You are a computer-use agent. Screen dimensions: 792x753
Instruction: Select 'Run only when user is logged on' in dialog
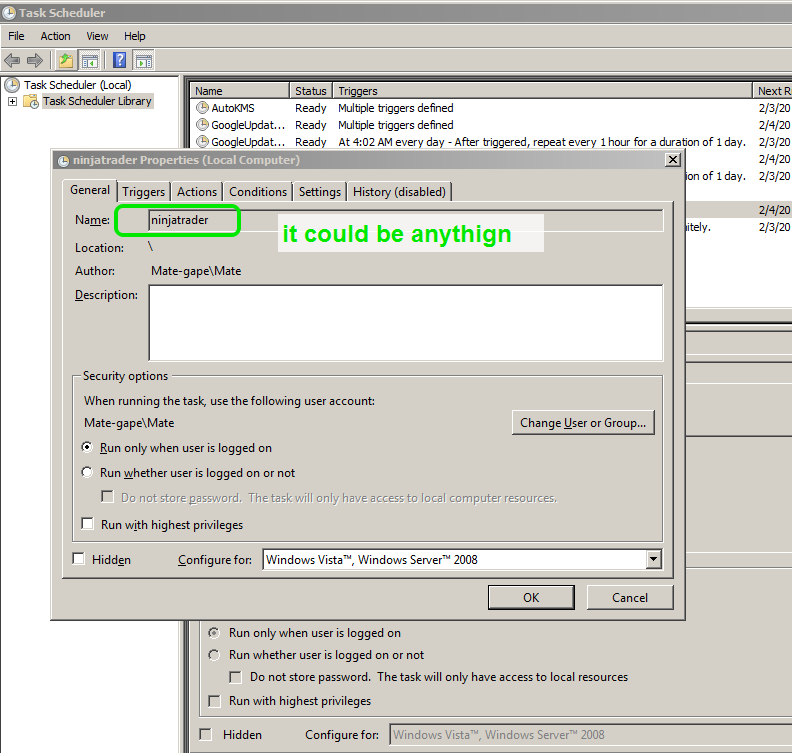87,447
